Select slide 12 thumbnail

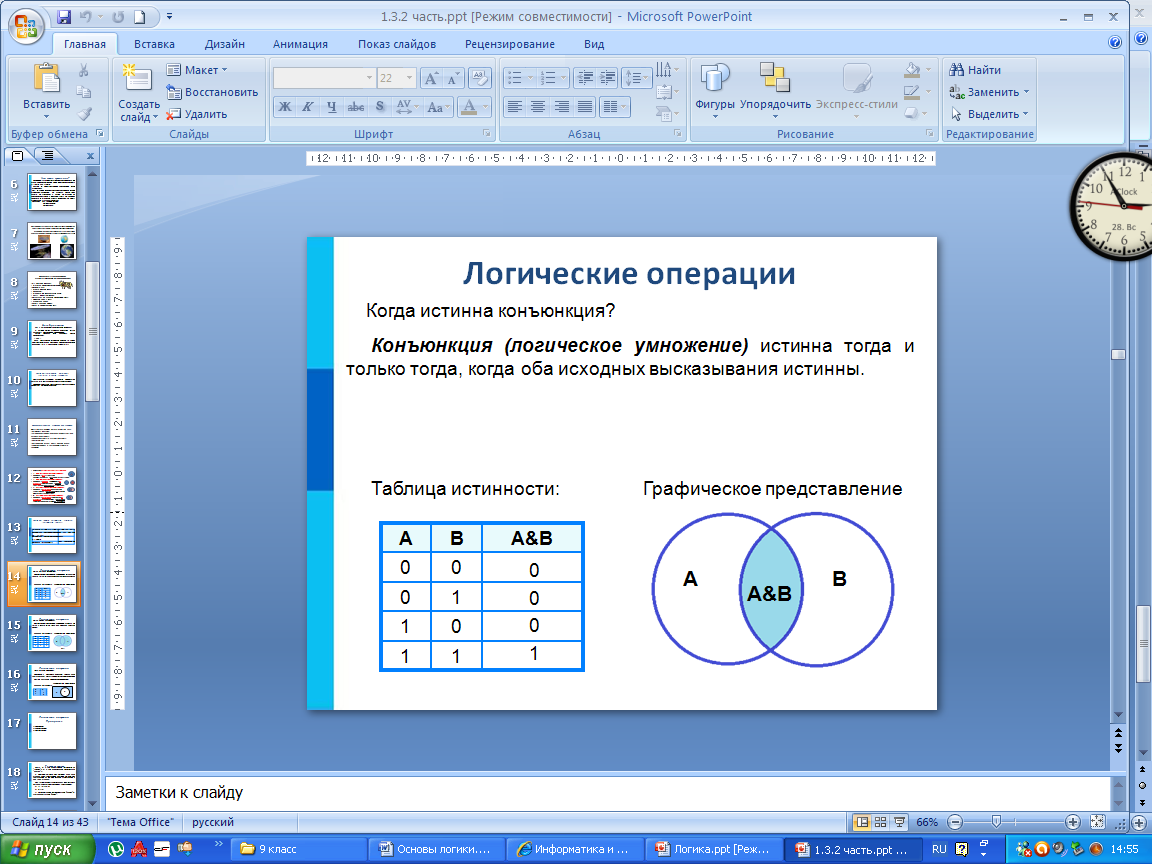tap(52, 486)
